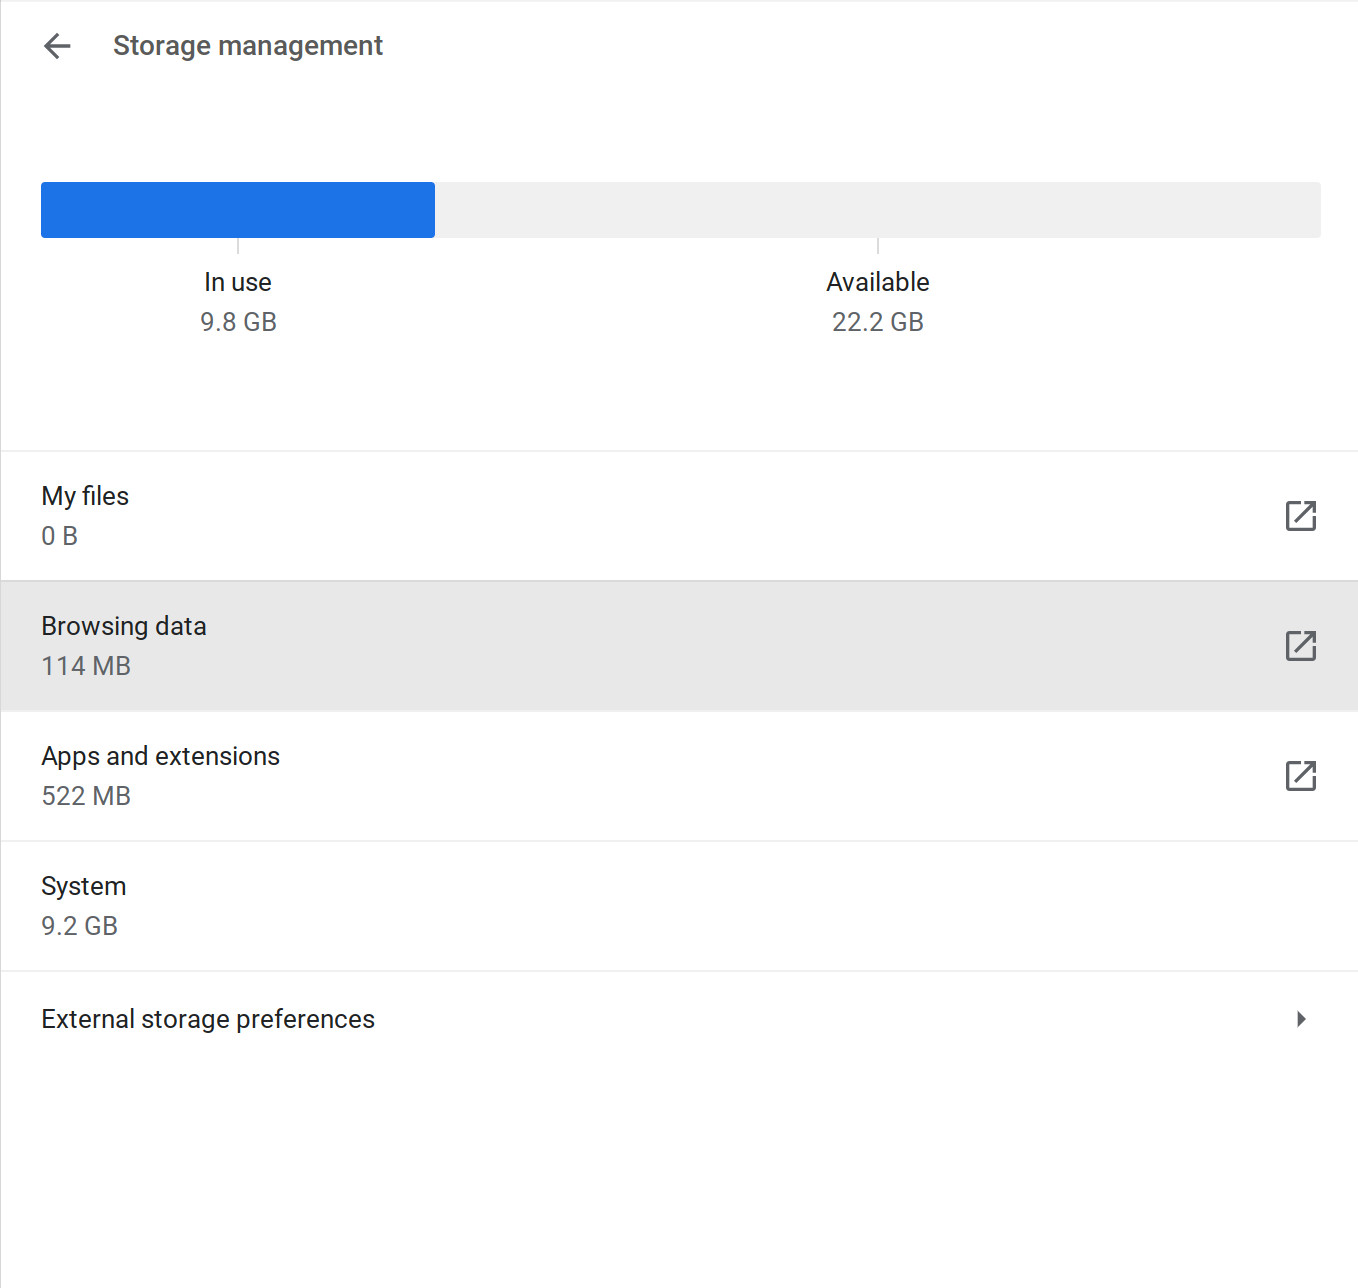Select the Browsing data row
1358x1288 pixels.
(x=679, y=646)
